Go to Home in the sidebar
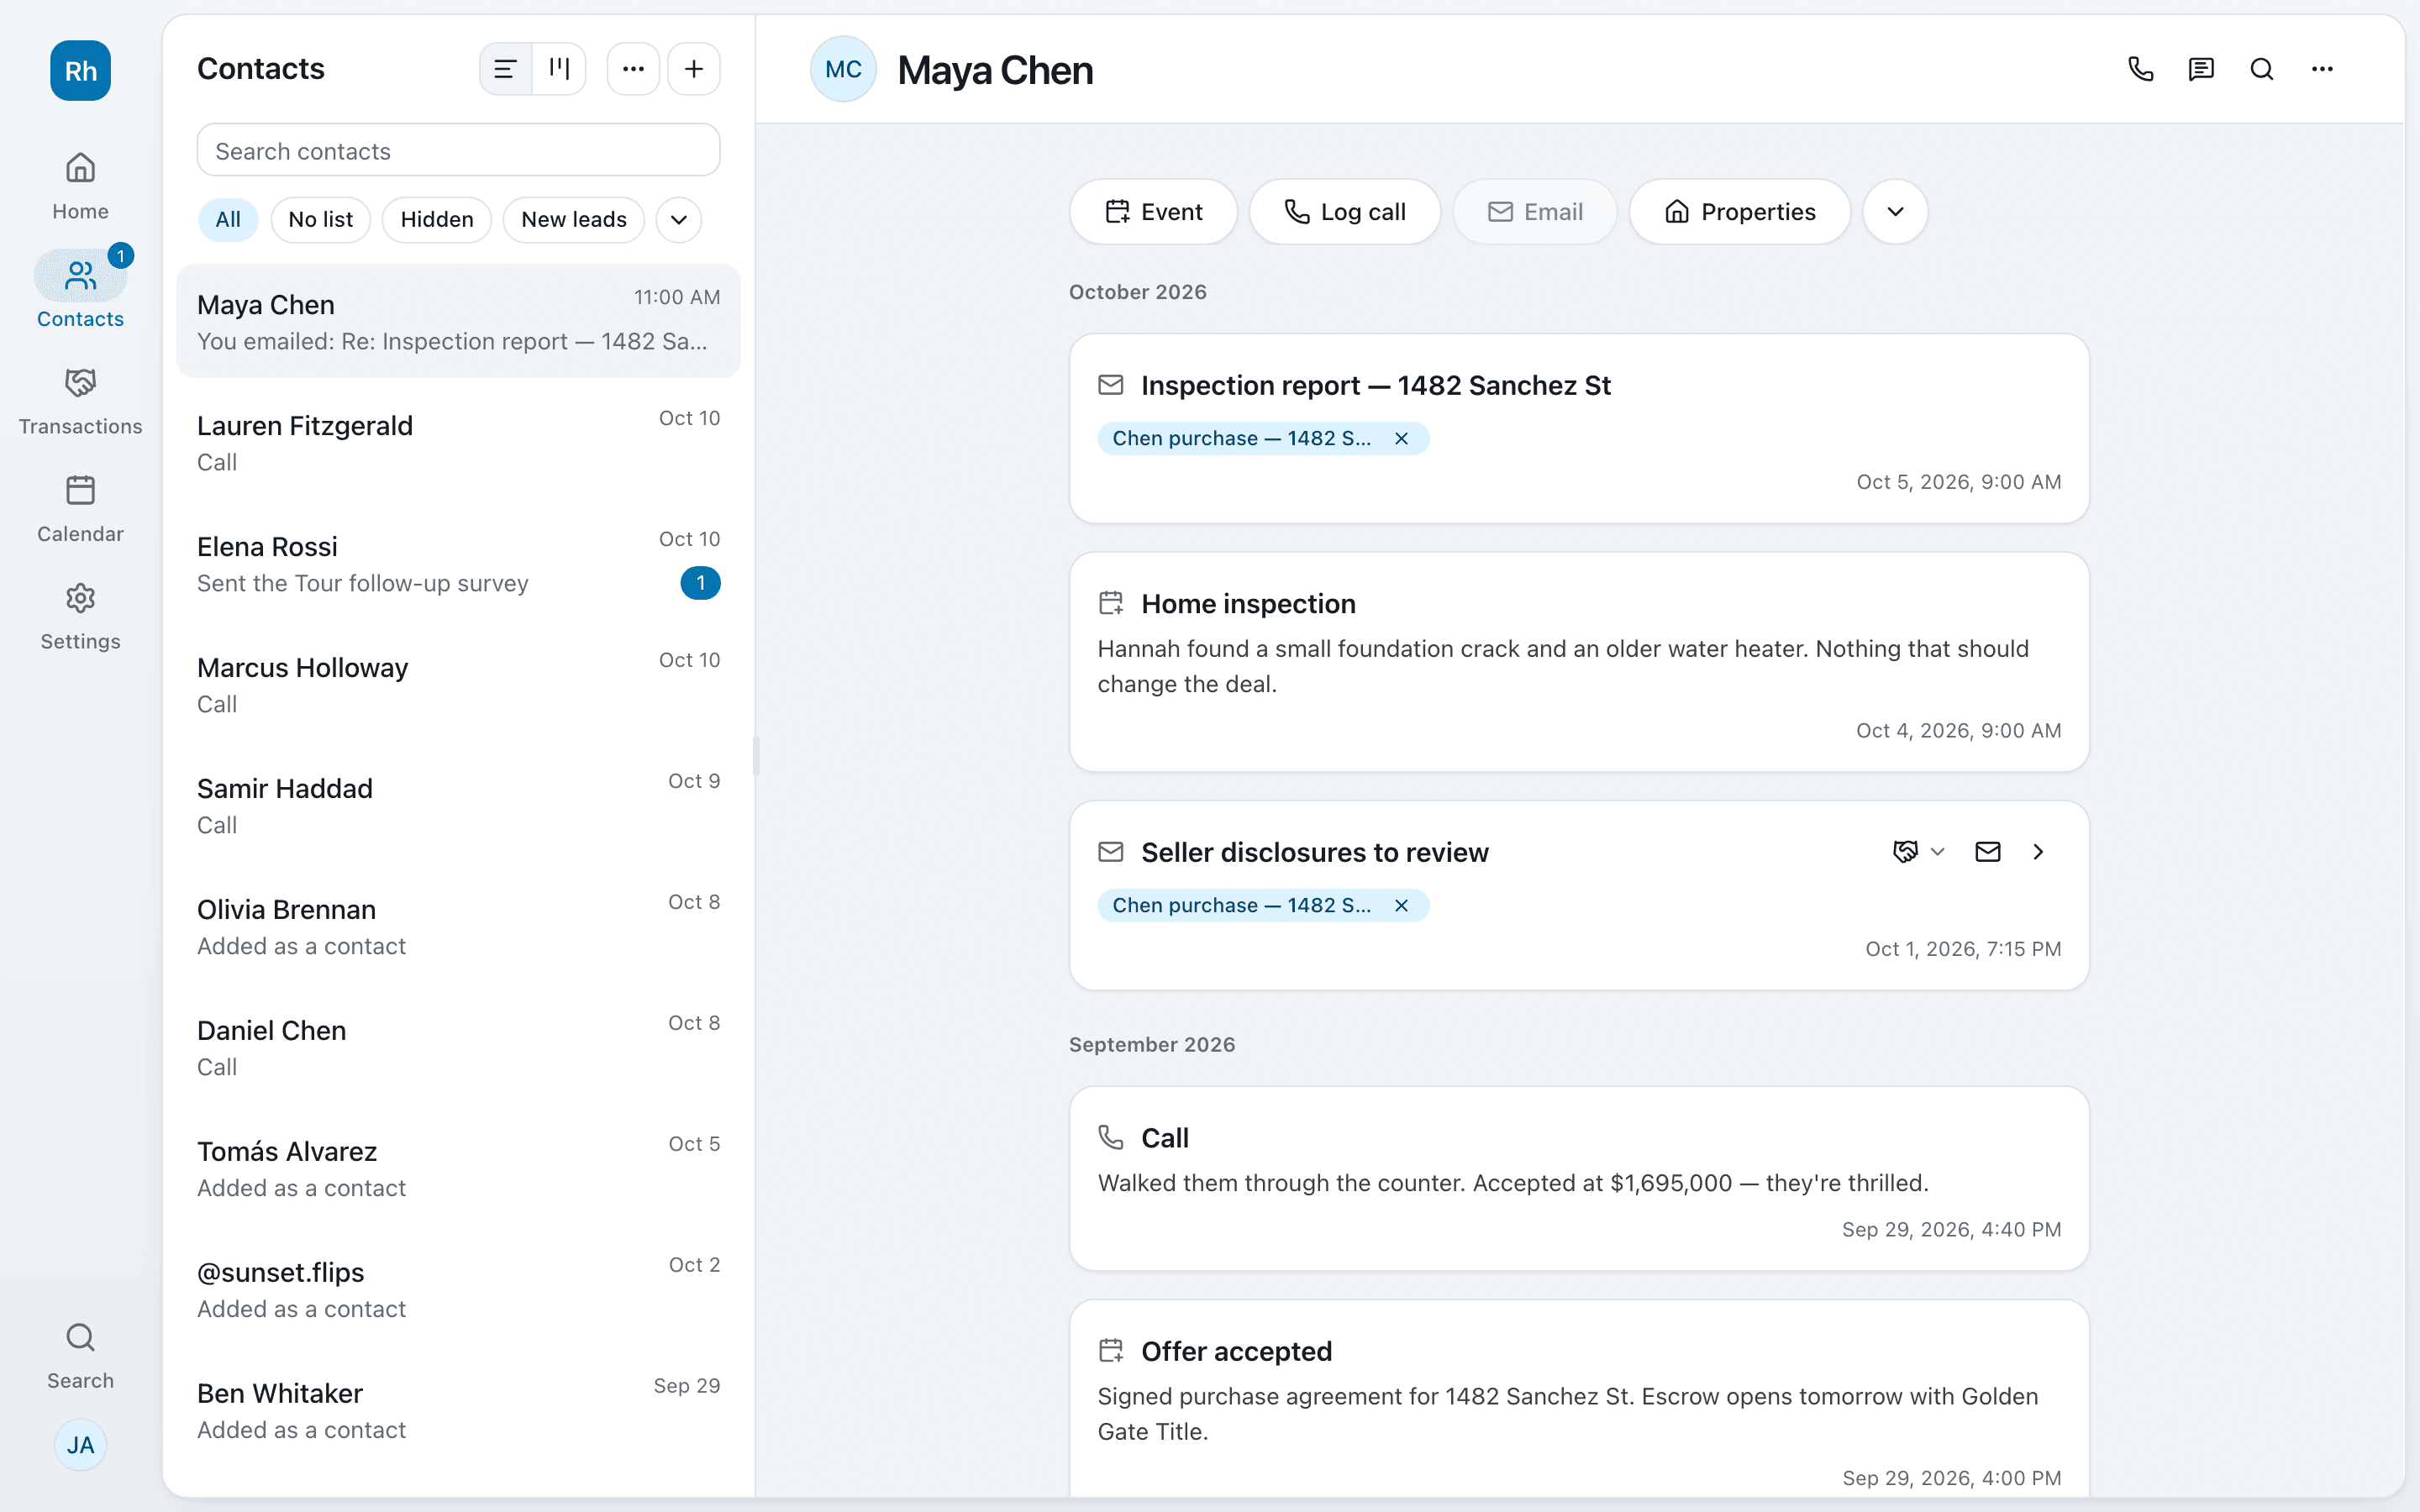 pyautogui.click(x=80, y=186)
